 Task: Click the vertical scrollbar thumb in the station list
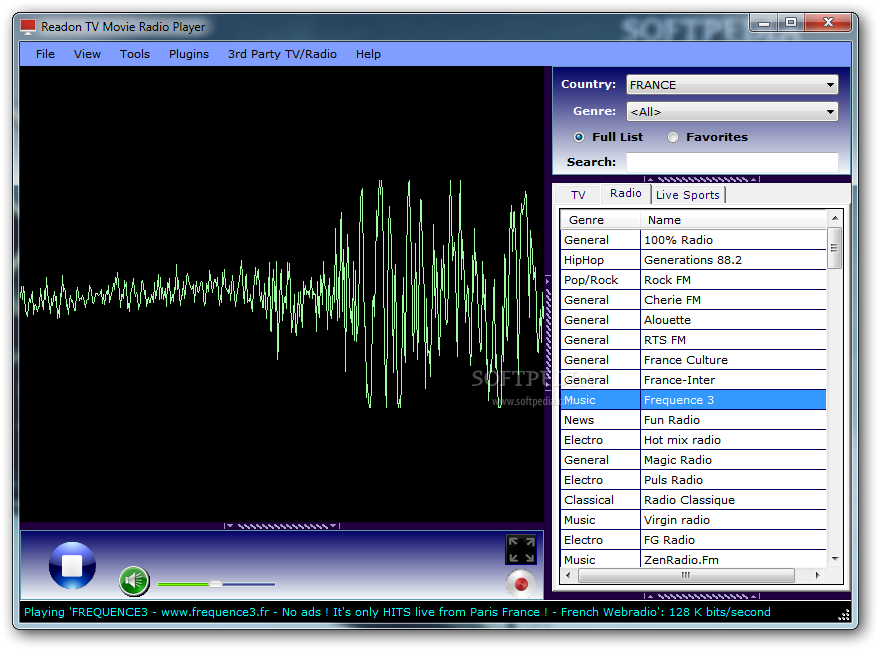click(835, 248)
